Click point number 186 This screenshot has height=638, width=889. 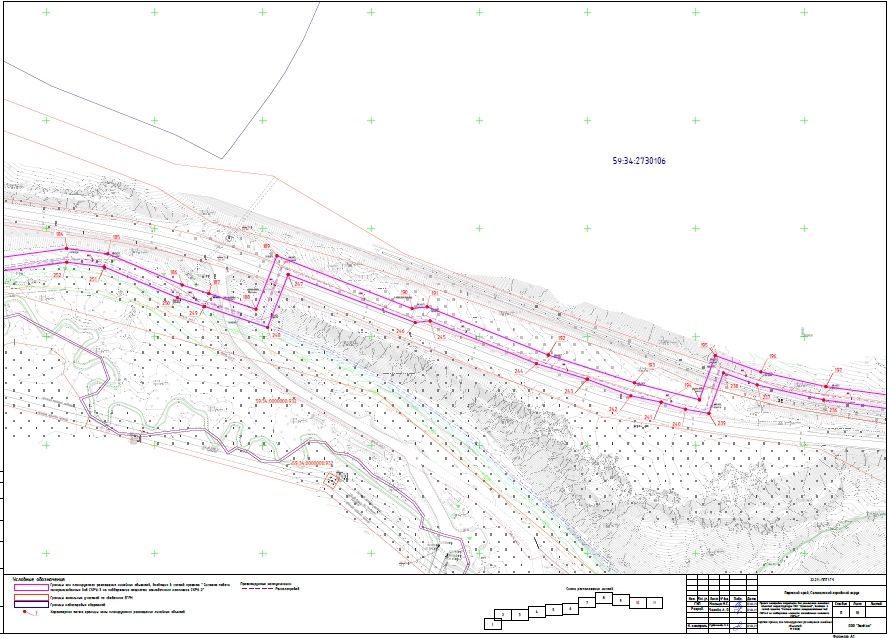(x=173, y=273)
